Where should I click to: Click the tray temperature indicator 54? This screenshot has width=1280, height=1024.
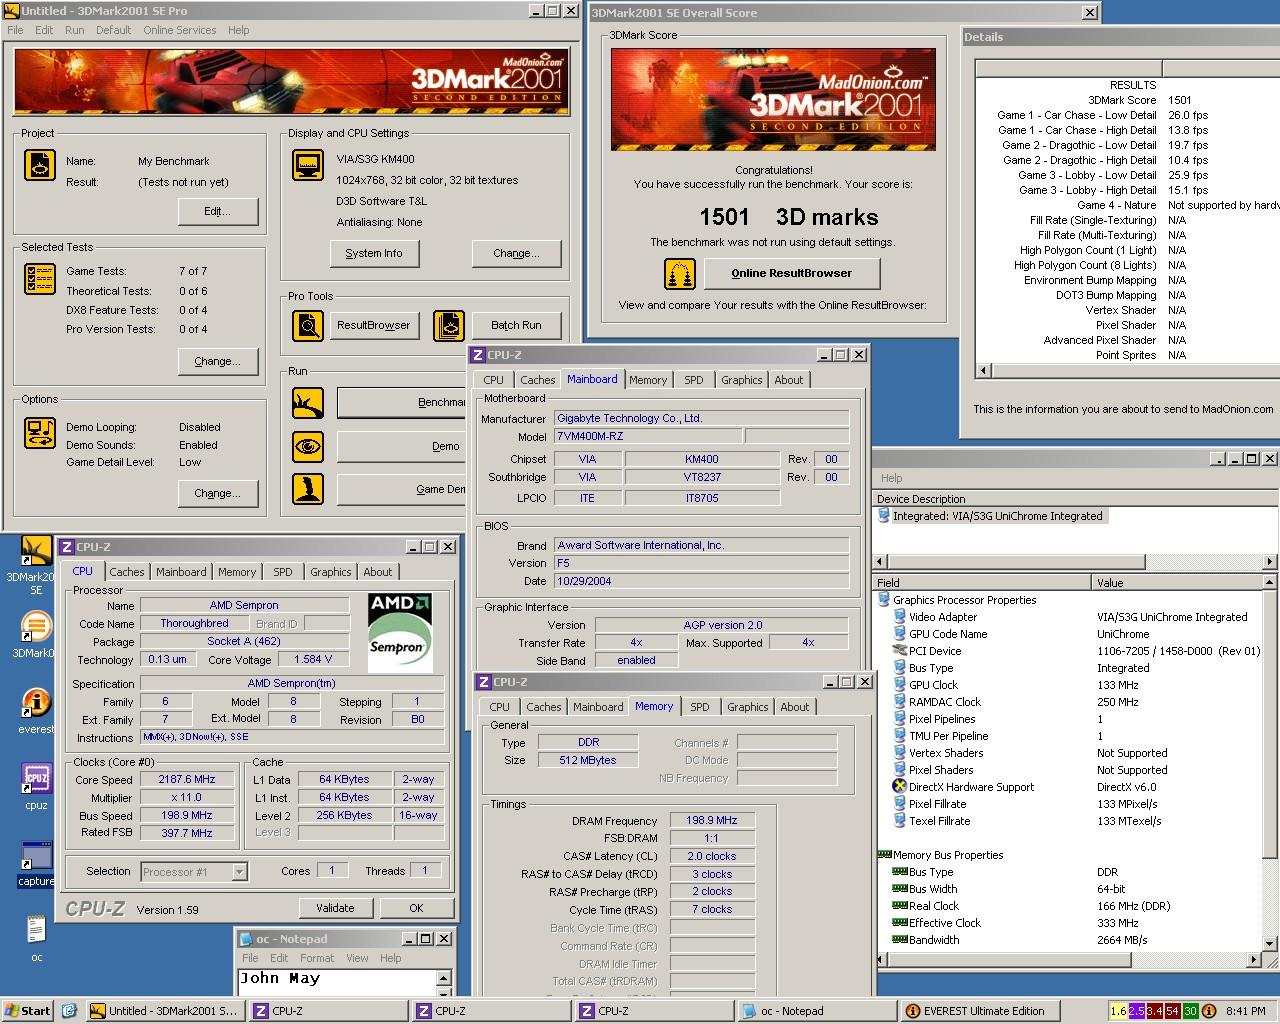pyautogui.click(x=1172, y=1011)
